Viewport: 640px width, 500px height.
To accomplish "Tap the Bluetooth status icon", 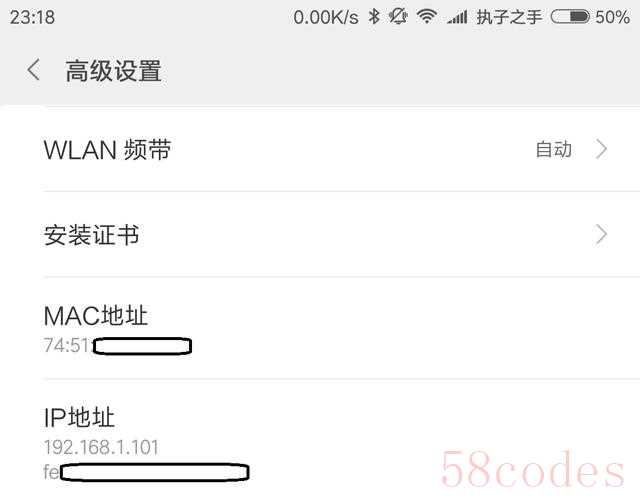I will [x=374, y=17].
